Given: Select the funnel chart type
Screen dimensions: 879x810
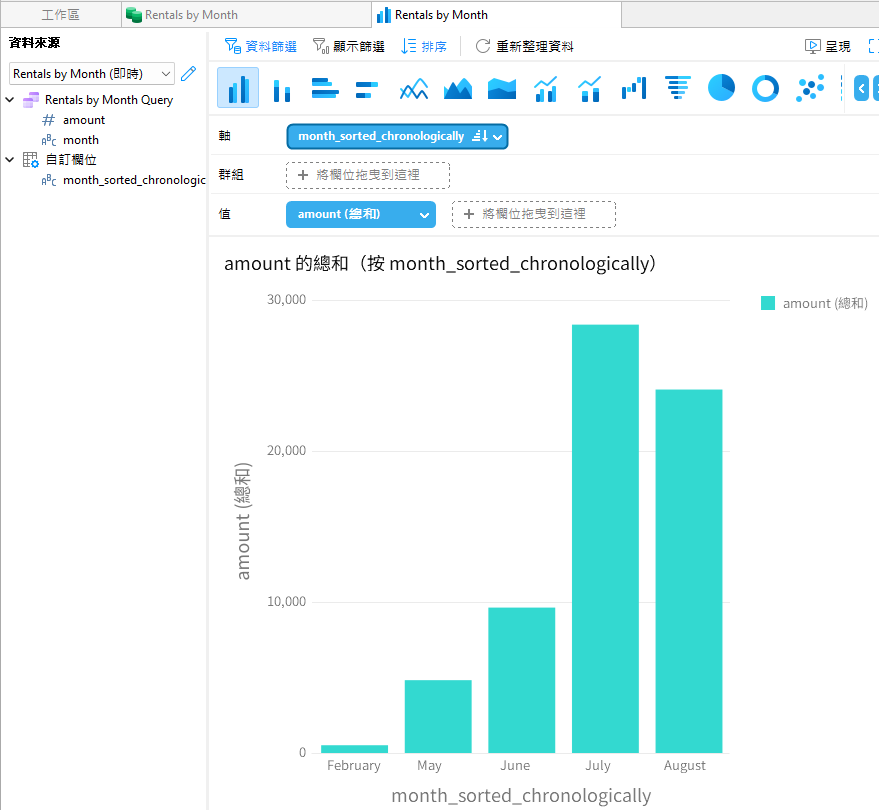Looking at the screenshot, I should pos(677,88).
